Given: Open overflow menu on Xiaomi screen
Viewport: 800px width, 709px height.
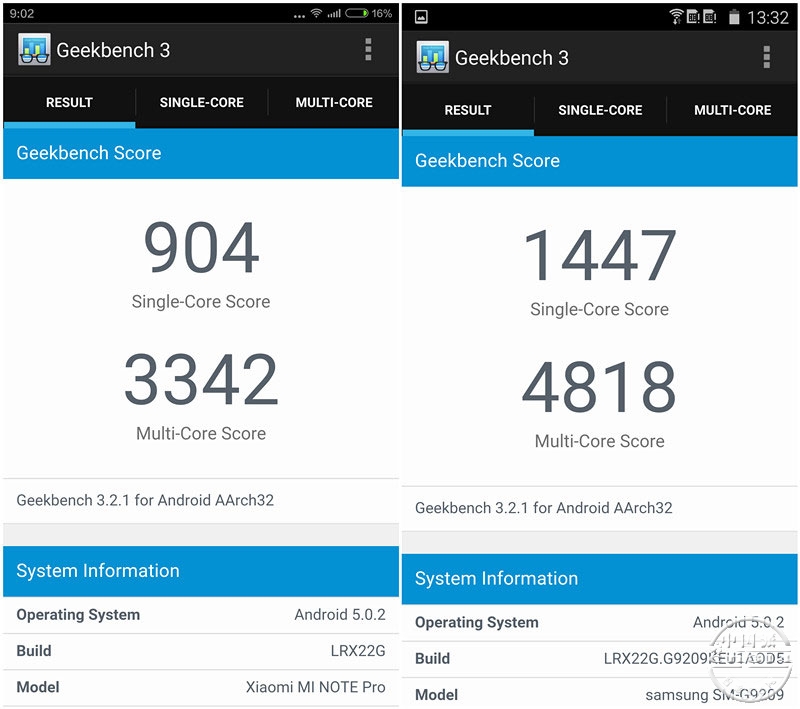Looking at the screenshot, I should click(368, 49).
